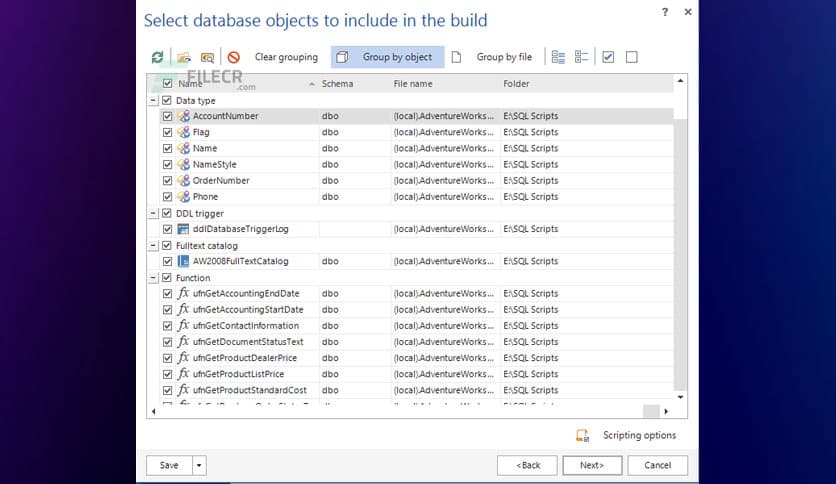Click the horizontal scrollbar right arrow
836x484 pixels.
click(x=666, y=411)
